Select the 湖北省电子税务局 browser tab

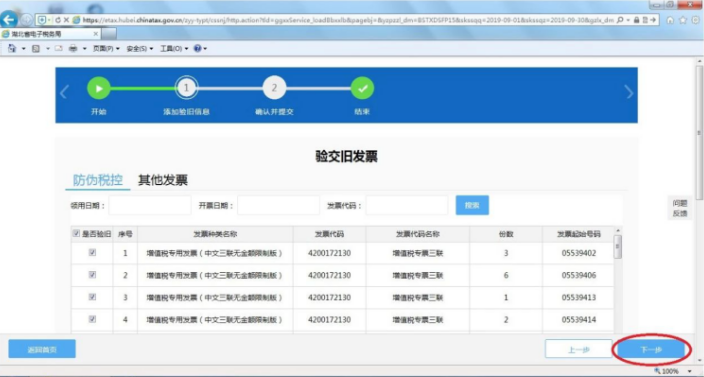pyautogui.click(x=50, y=34)
